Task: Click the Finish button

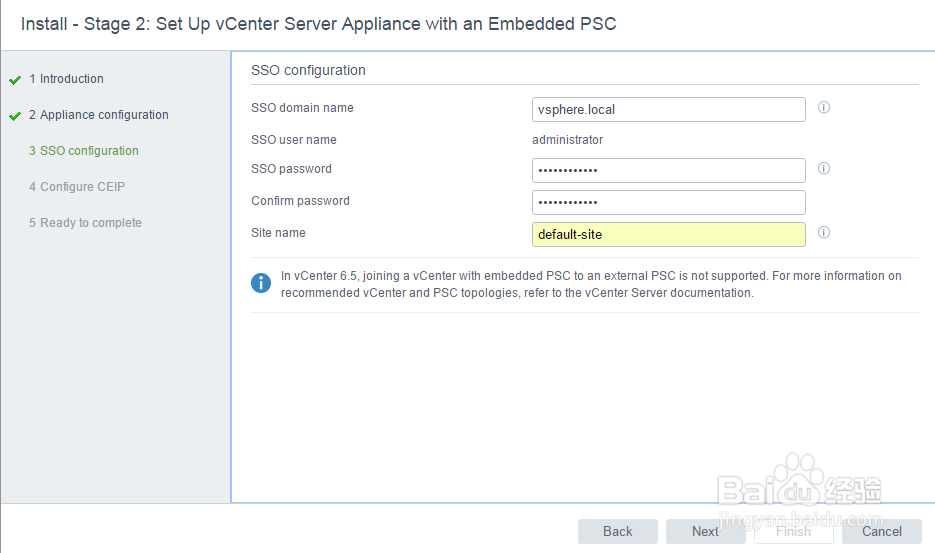Action: 793,531
